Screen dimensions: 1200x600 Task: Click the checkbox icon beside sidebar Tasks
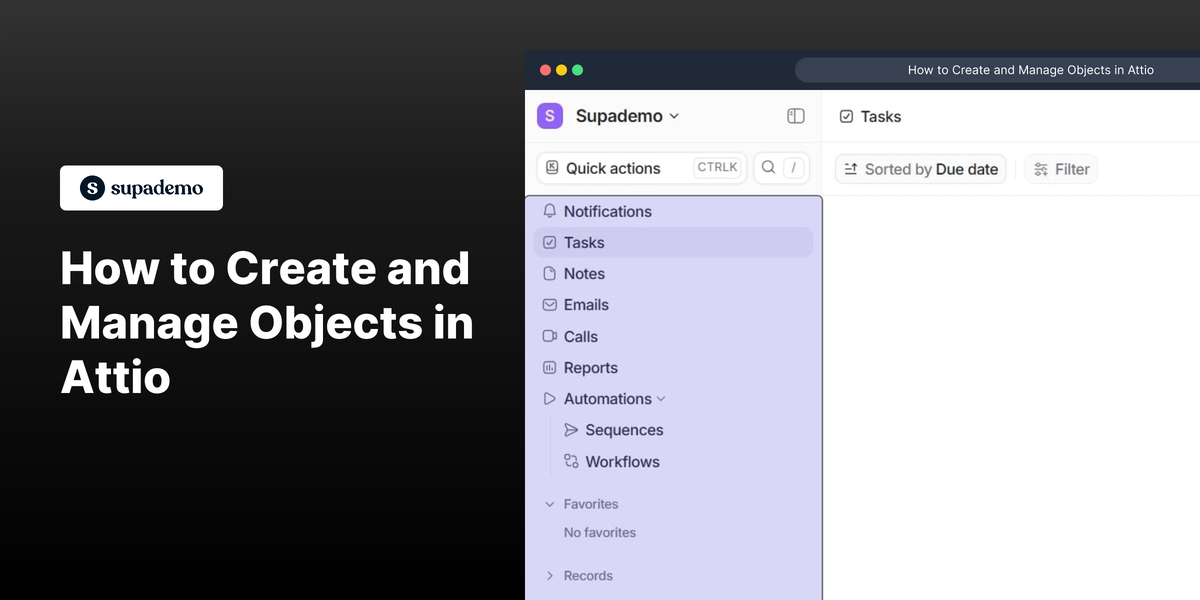[549, 242]
